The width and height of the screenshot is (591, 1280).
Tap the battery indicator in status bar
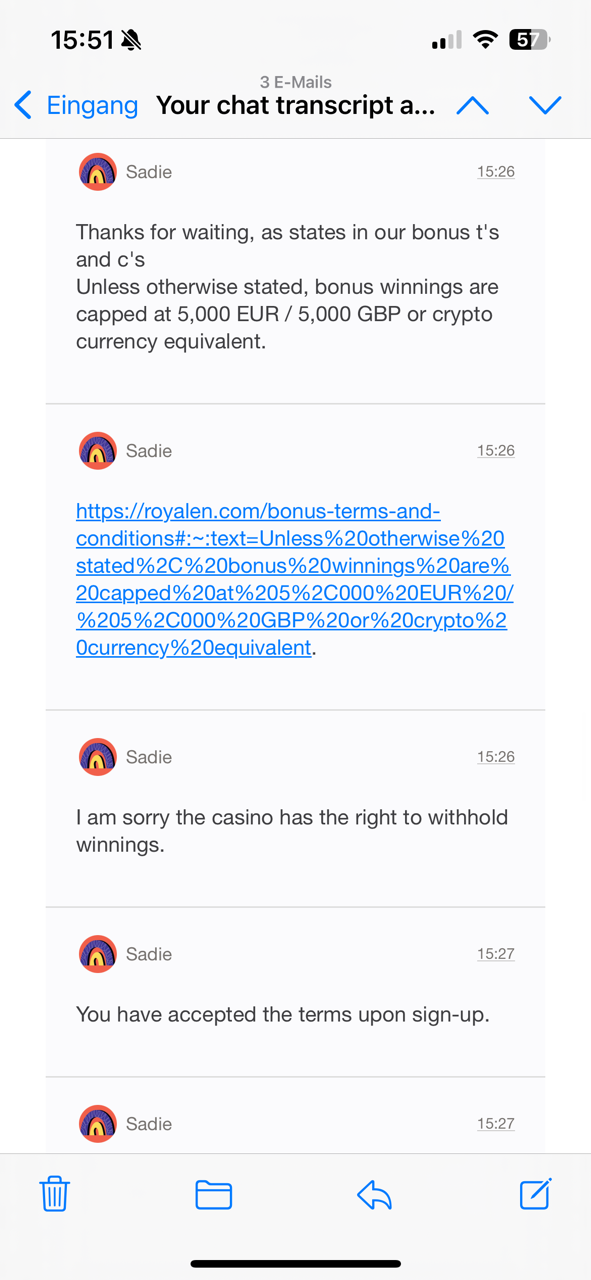(x=530, y=40)
